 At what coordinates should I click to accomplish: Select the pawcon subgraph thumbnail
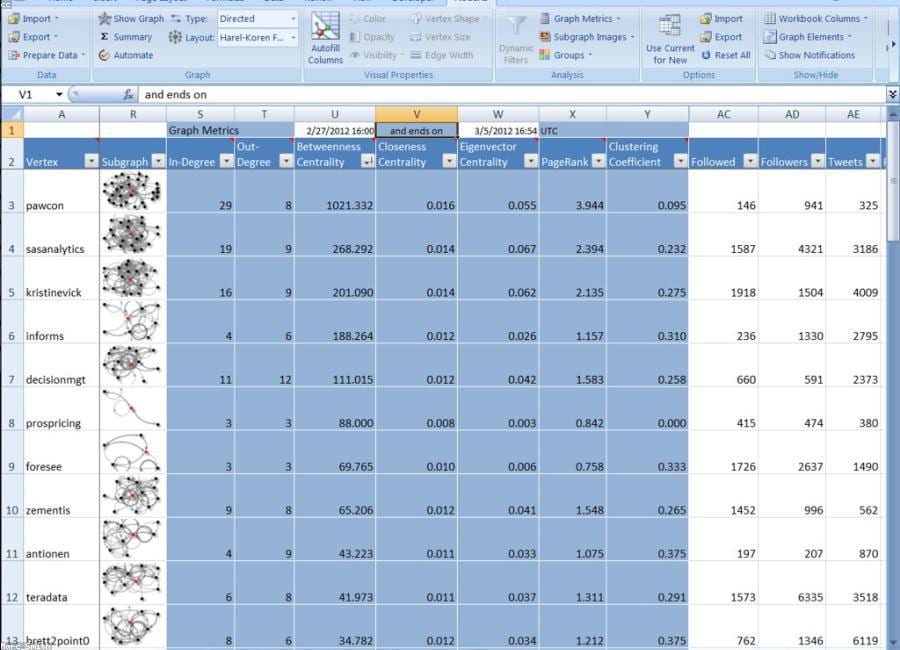132,191
